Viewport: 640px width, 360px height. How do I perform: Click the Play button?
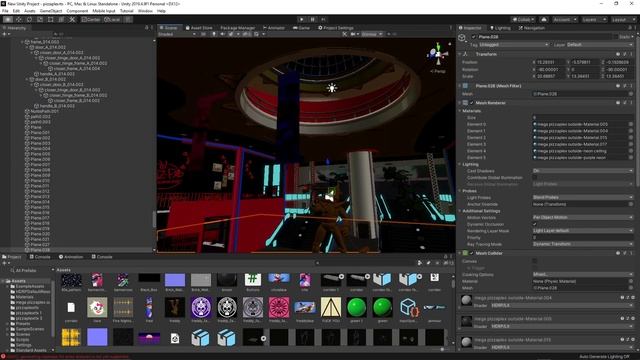coord(302,19)
